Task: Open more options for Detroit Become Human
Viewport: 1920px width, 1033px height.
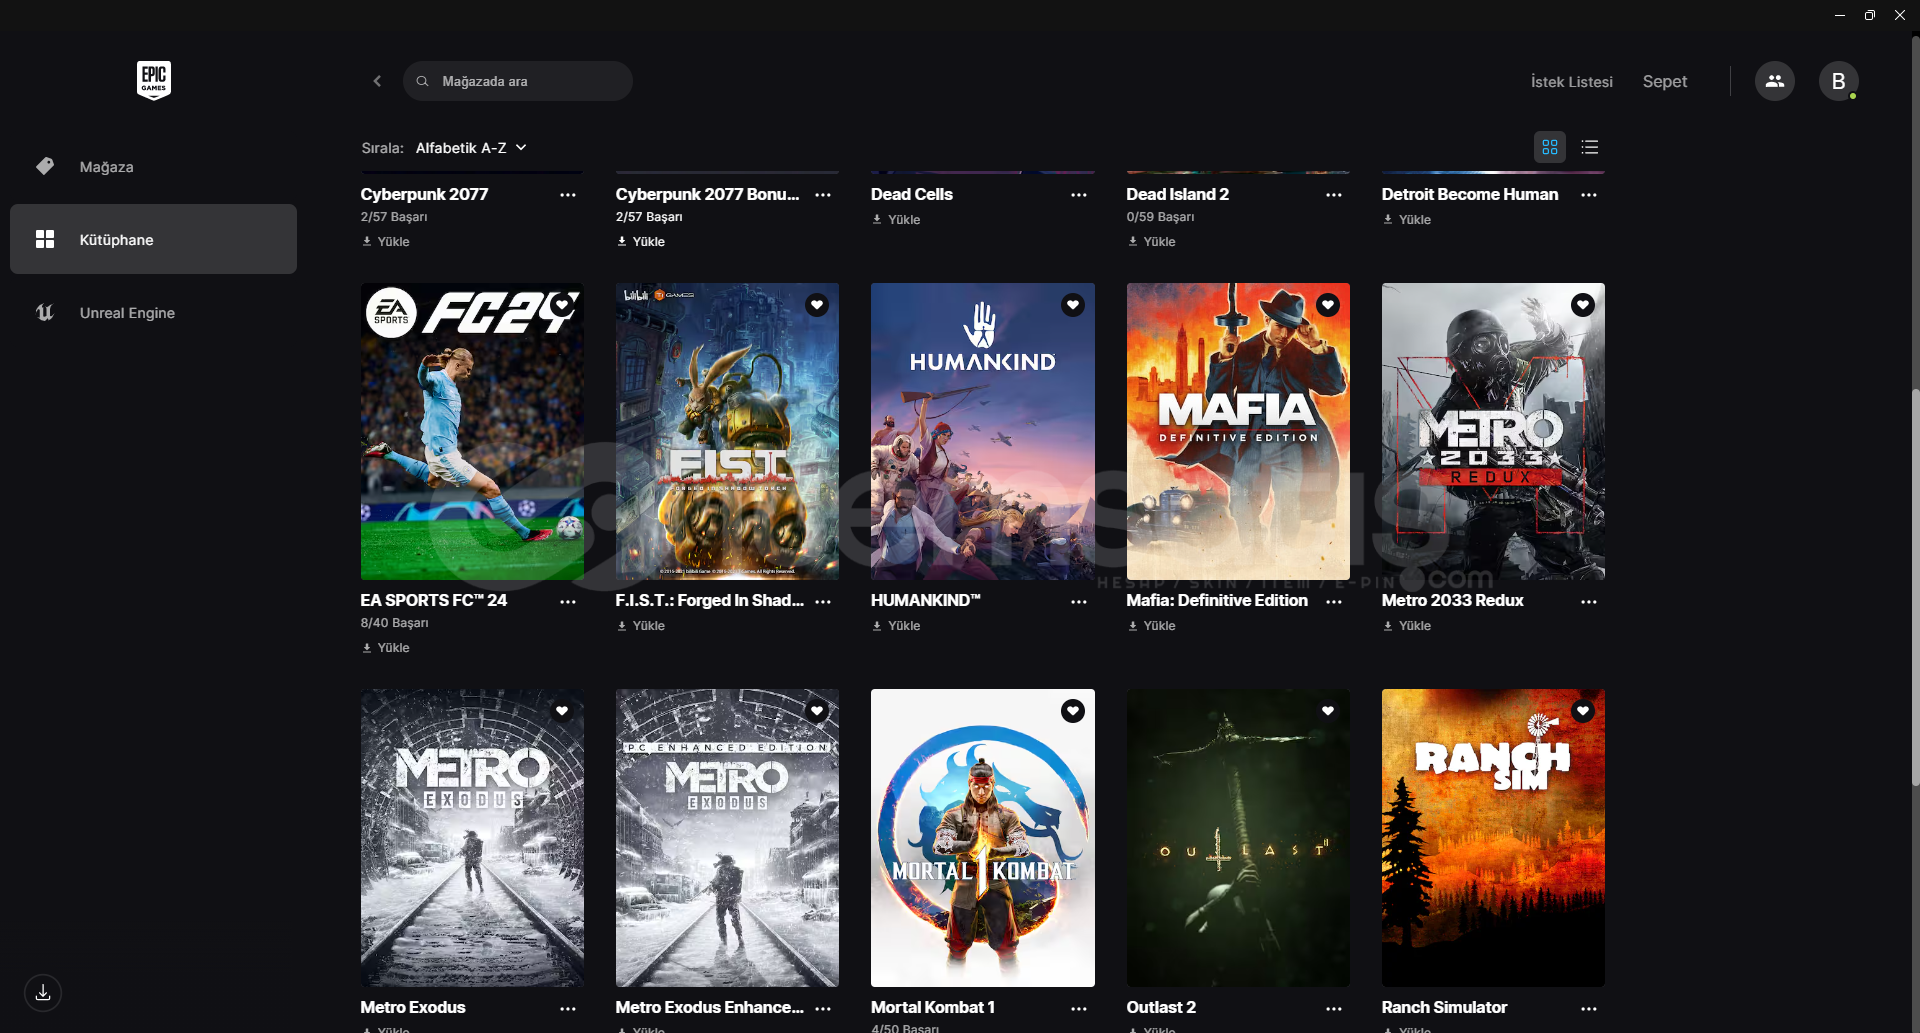Action: [x=1589, y=195]
